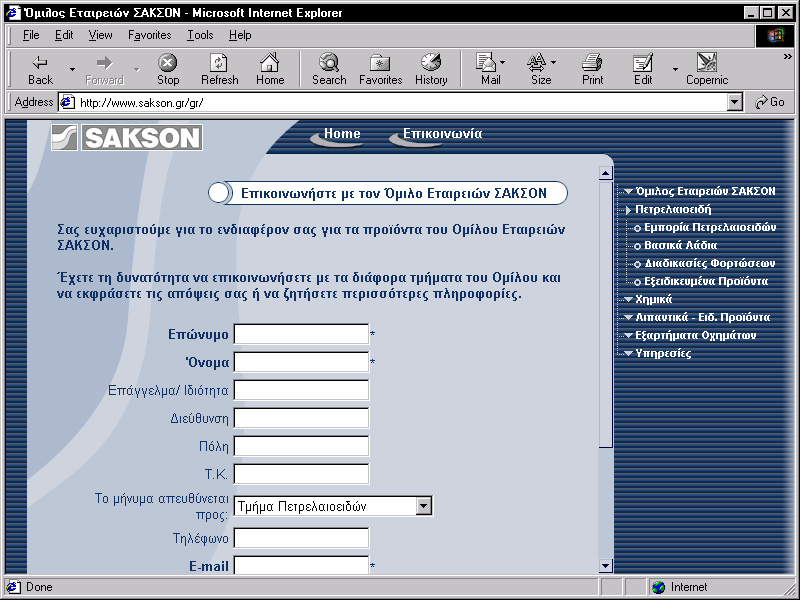The width and height of the screenshot is (800, 600).
Task: Open the Εξειδικευμένα Προϊόντα link
Action: (x=706, y=281)
